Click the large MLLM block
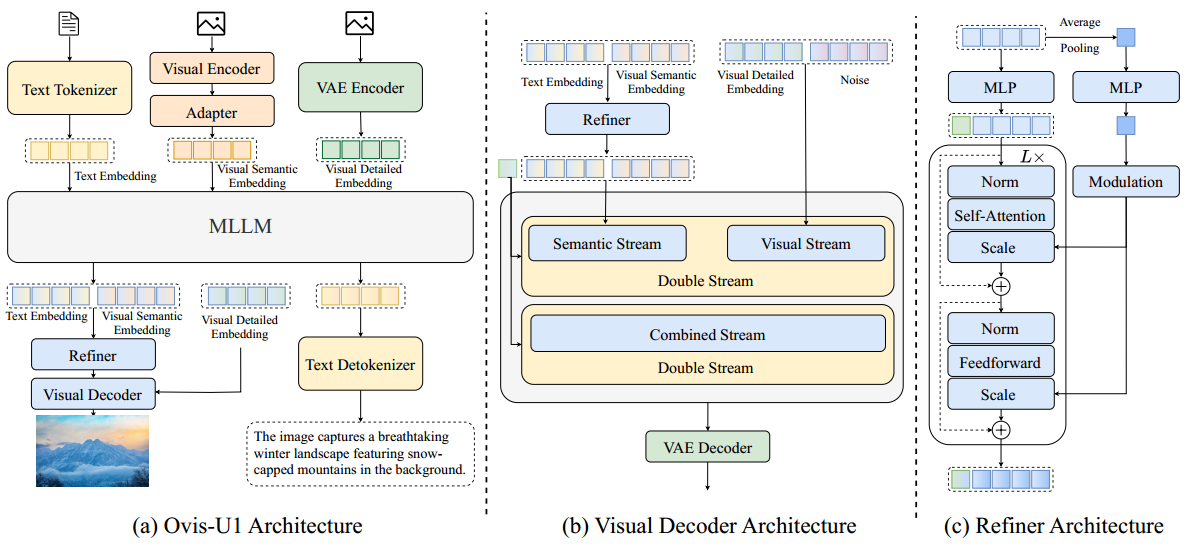Image resolution: width=1187 pixels, height=545 pixels. click(x=240, y=227)
